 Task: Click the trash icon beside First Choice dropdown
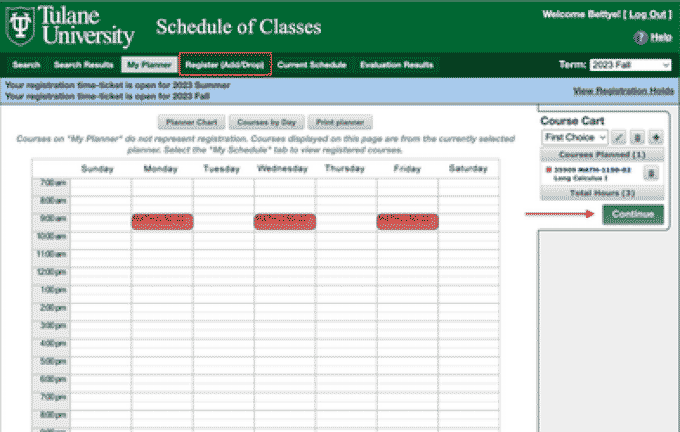click(637, 137)
